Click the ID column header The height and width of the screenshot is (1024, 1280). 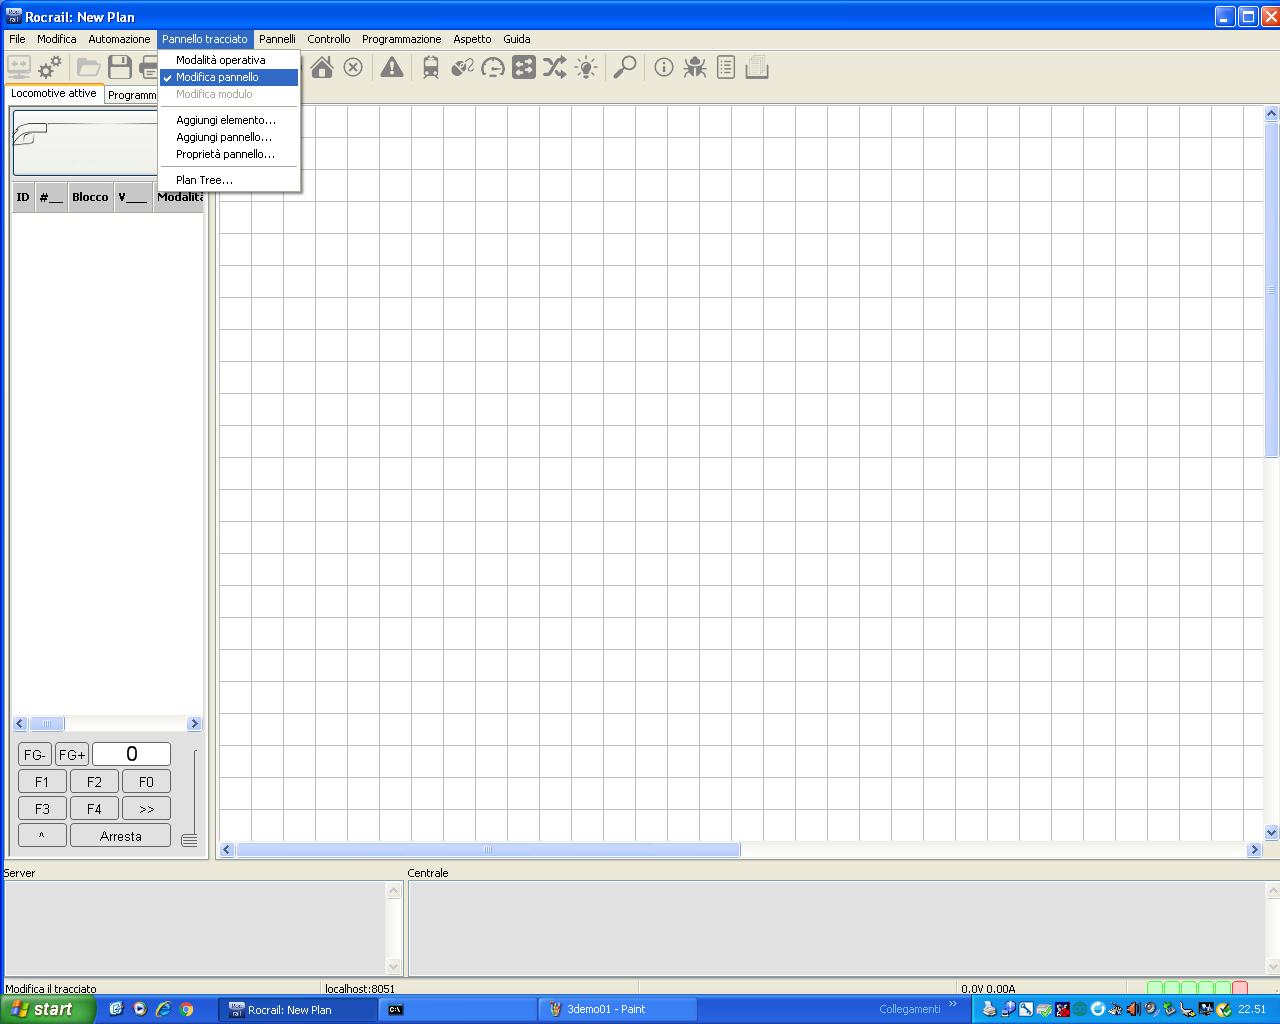[x=23, y=197]
